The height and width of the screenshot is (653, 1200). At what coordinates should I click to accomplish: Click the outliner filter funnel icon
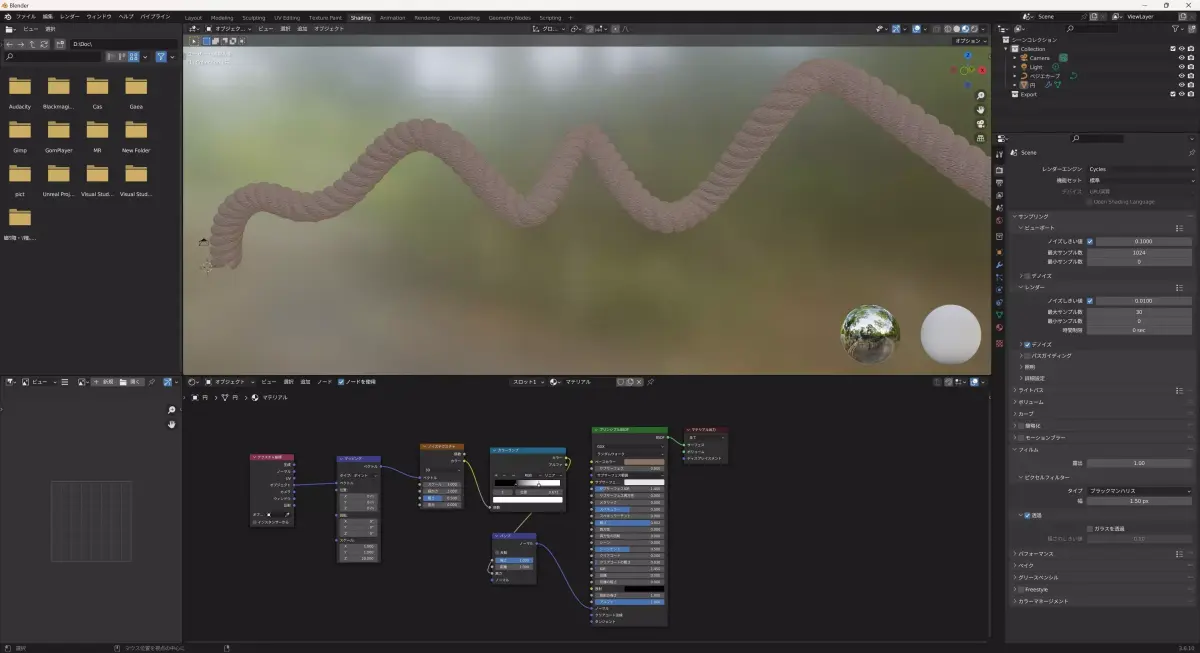tap(1175, 29)
